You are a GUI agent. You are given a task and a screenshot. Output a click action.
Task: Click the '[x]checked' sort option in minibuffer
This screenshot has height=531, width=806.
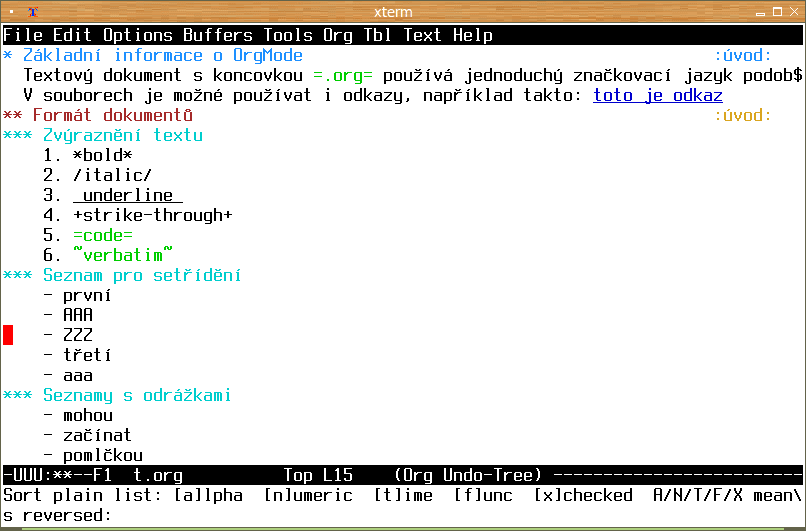[x=583, y=496]
